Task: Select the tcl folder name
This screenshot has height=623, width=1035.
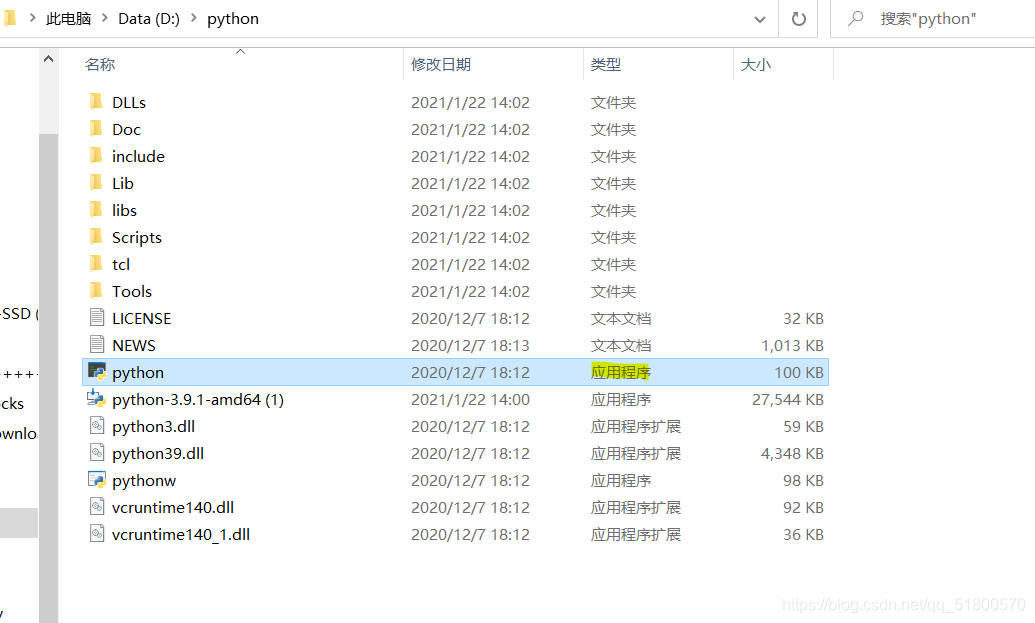Action: click(121, 265)
